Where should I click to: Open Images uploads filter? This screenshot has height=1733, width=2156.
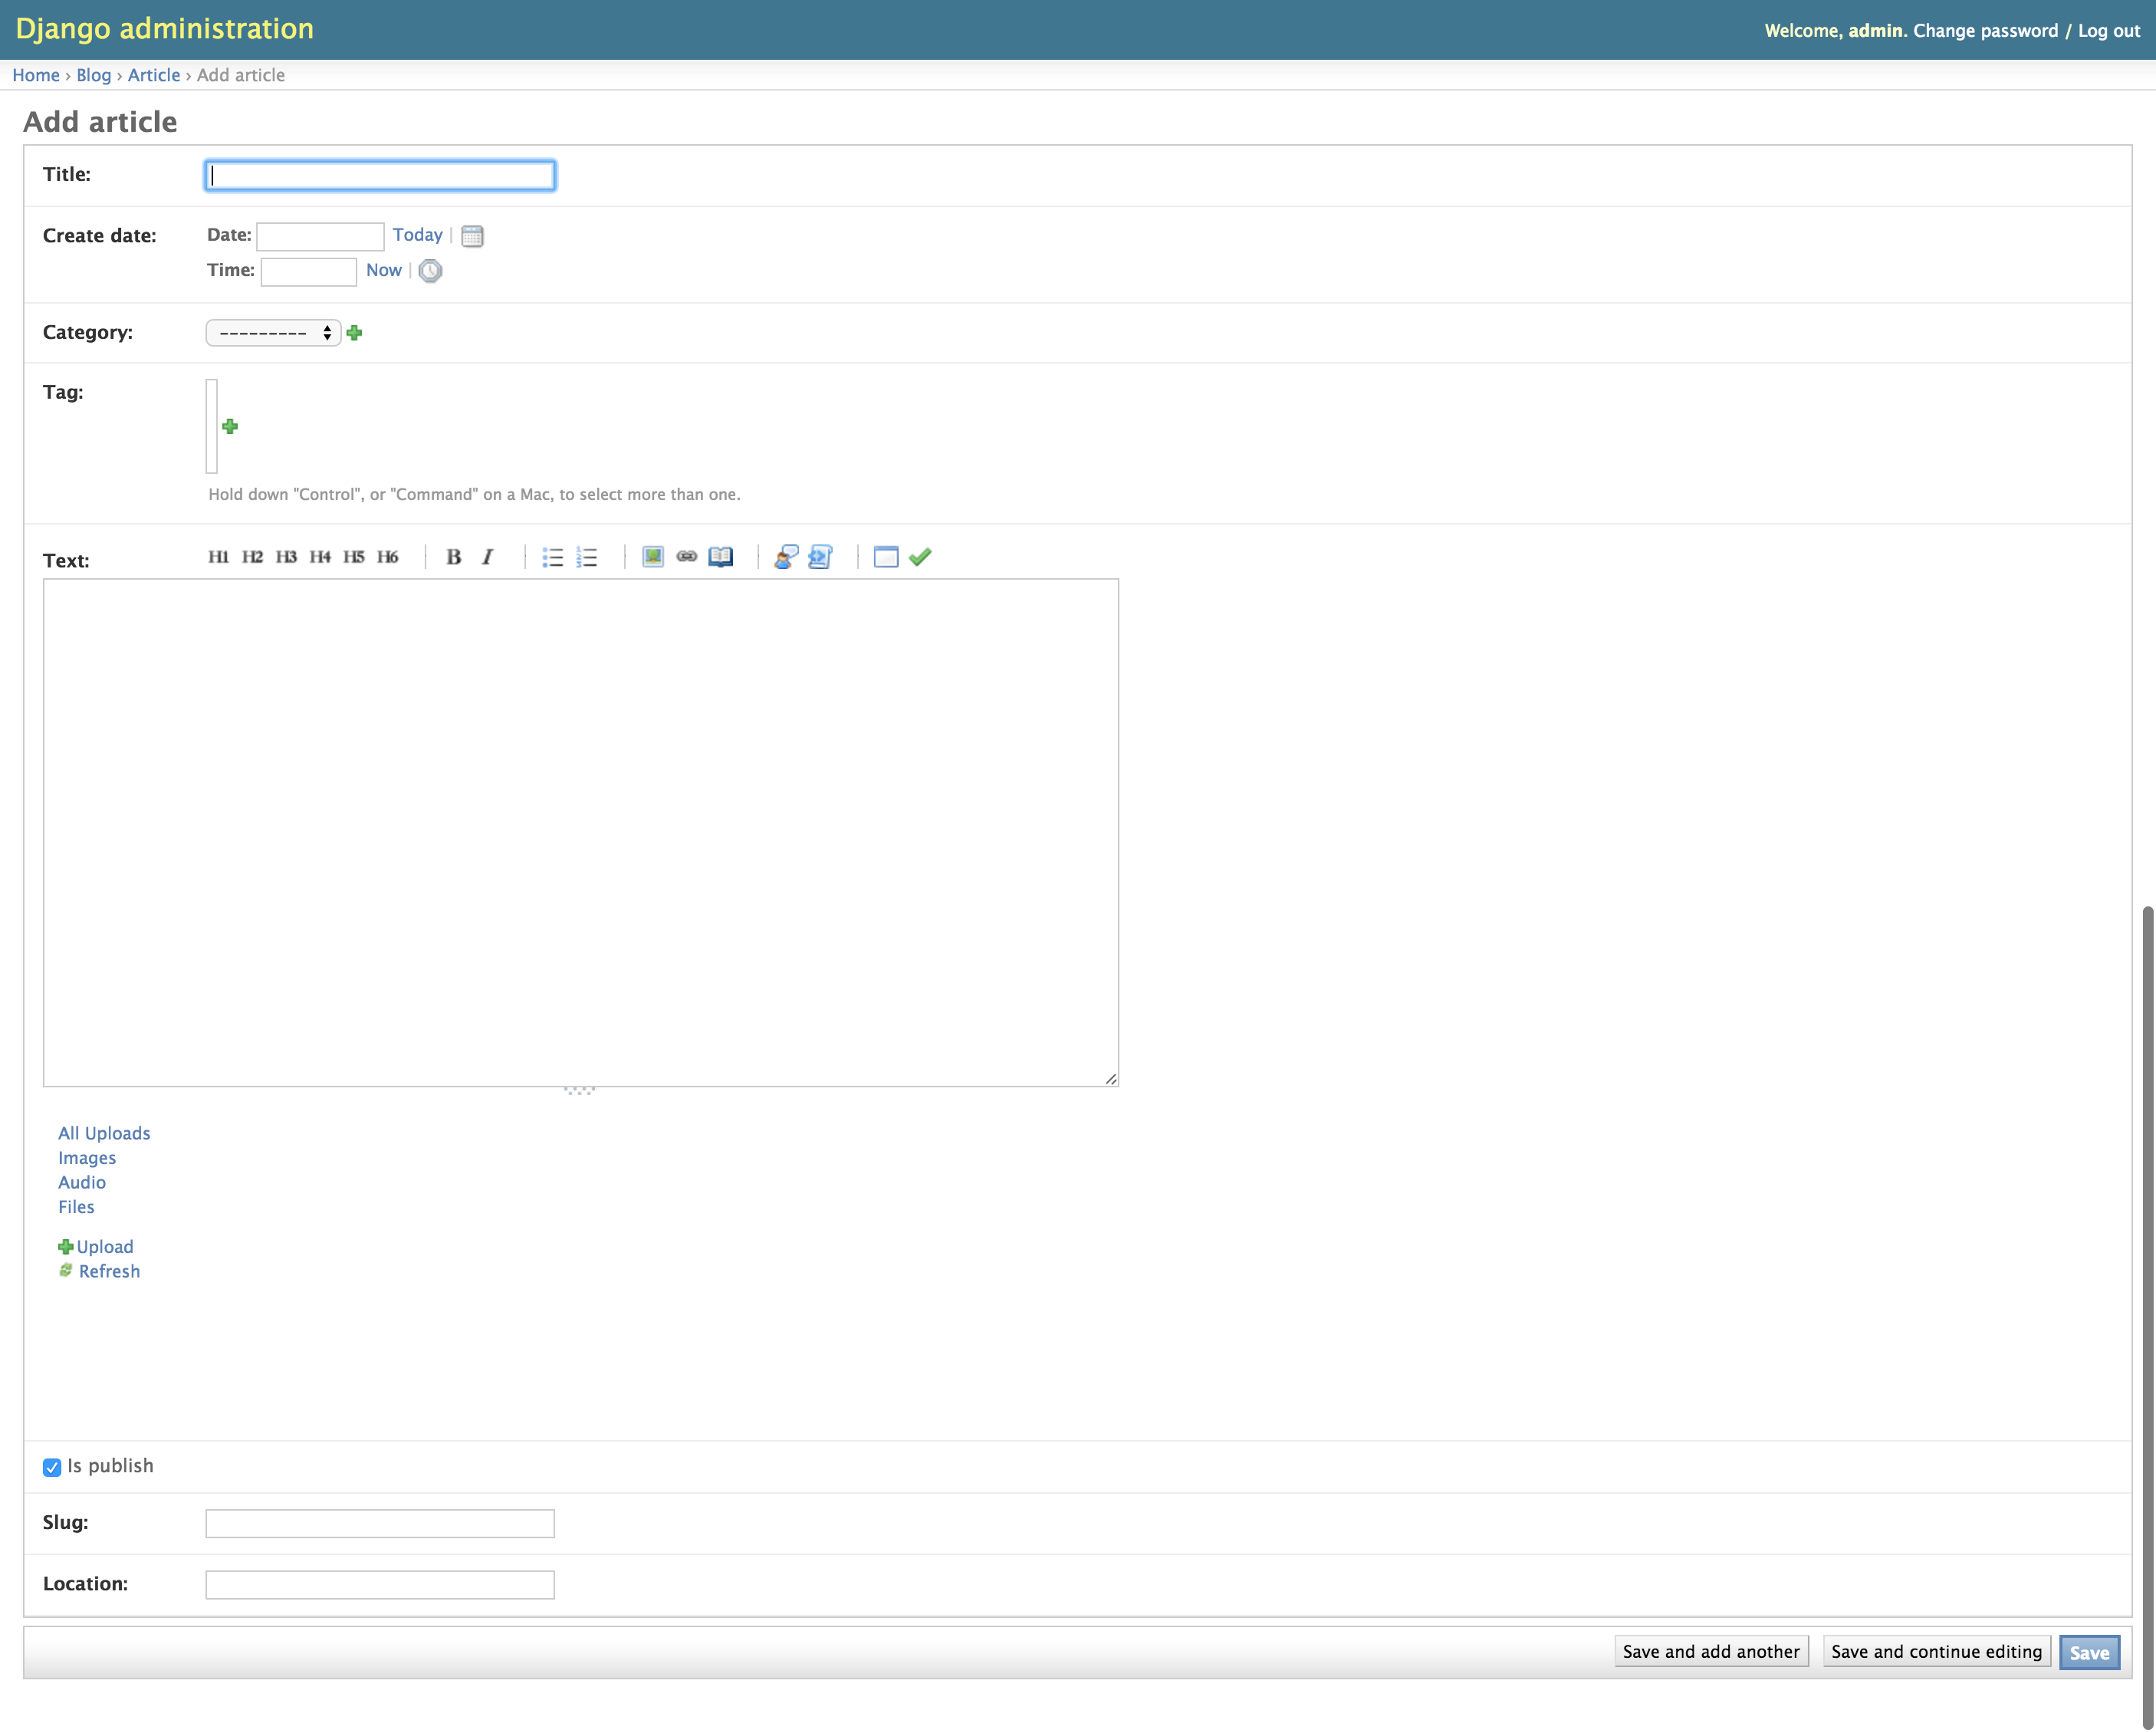pyautogui.click(x=87, y=1158)
